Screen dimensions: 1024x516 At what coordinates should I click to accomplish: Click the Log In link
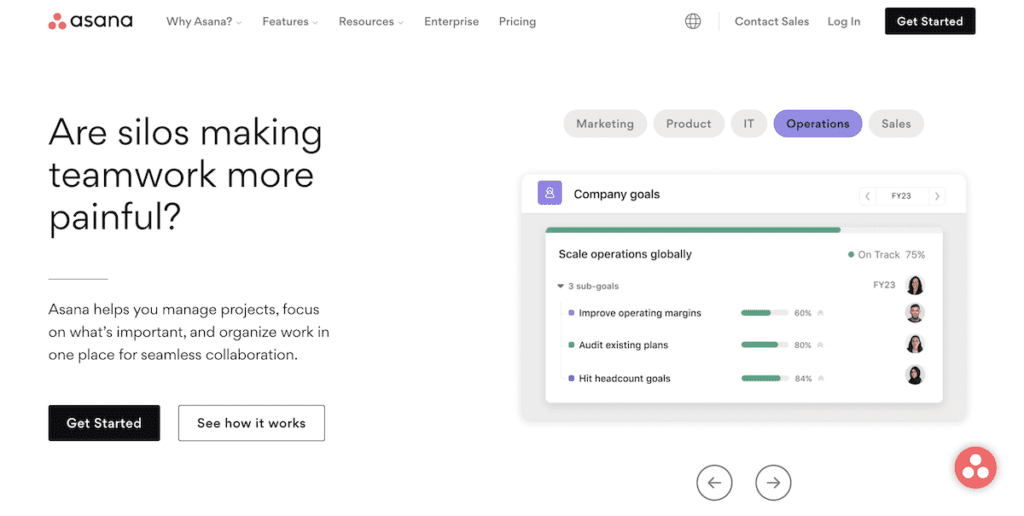coord(844,22)
